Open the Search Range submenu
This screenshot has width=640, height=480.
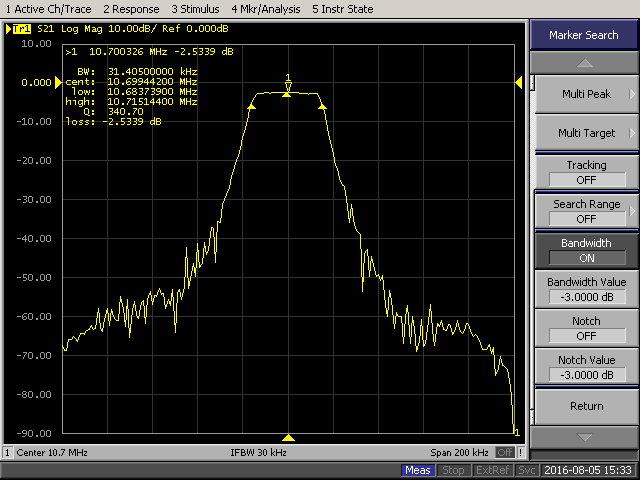(586, 211)
